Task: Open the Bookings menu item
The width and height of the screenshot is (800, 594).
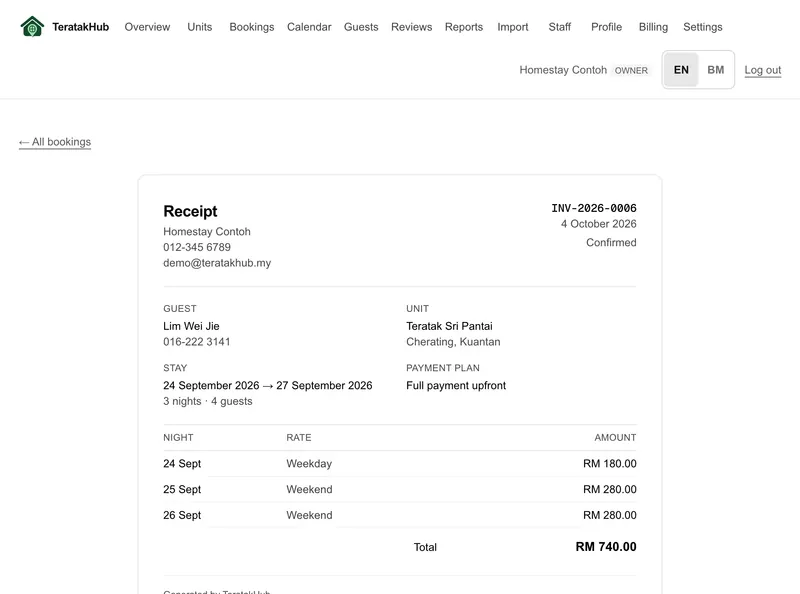Action: [x=252, y=27]
